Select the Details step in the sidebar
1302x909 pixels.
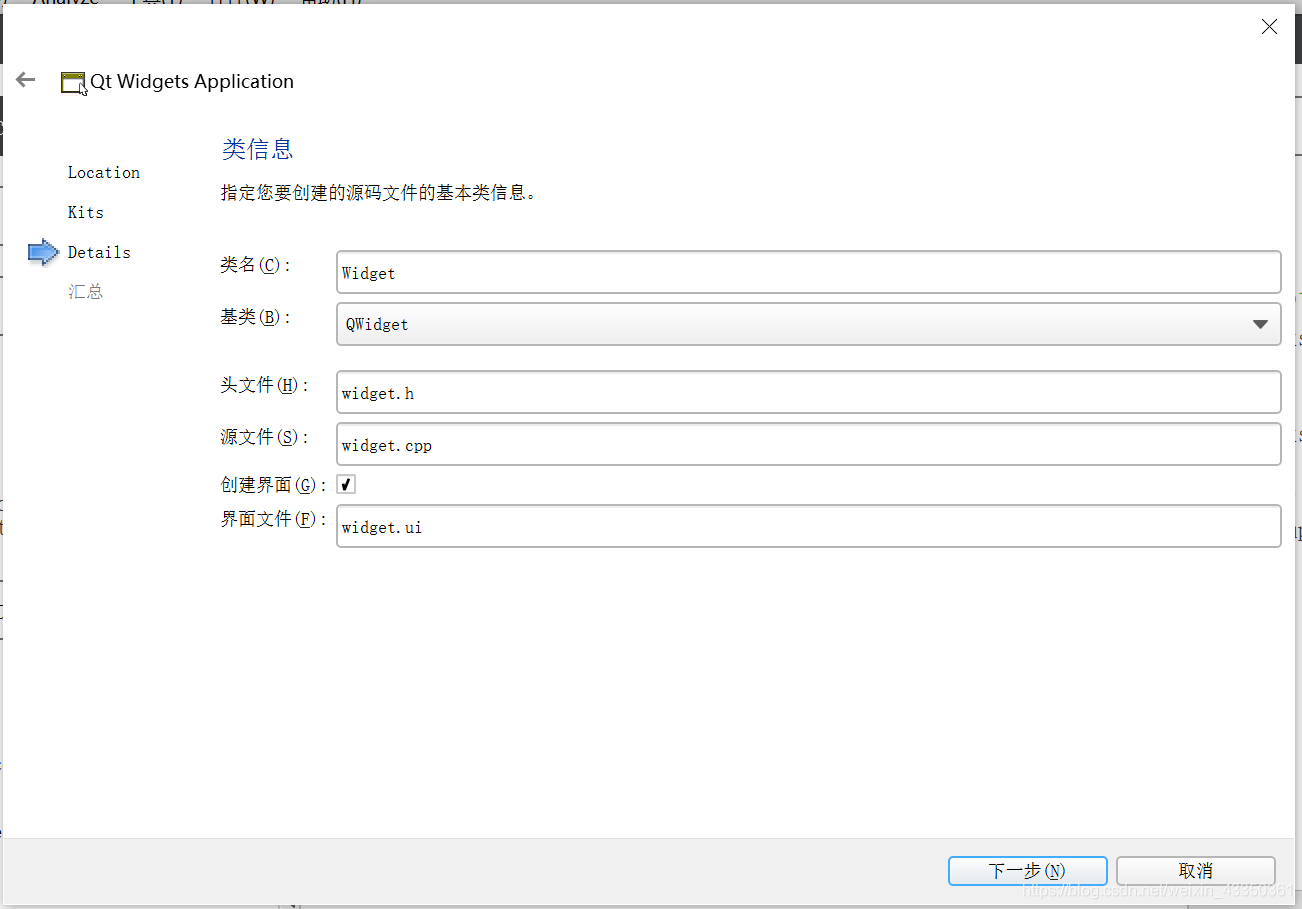pyautogui.click(x=99, y=252)
